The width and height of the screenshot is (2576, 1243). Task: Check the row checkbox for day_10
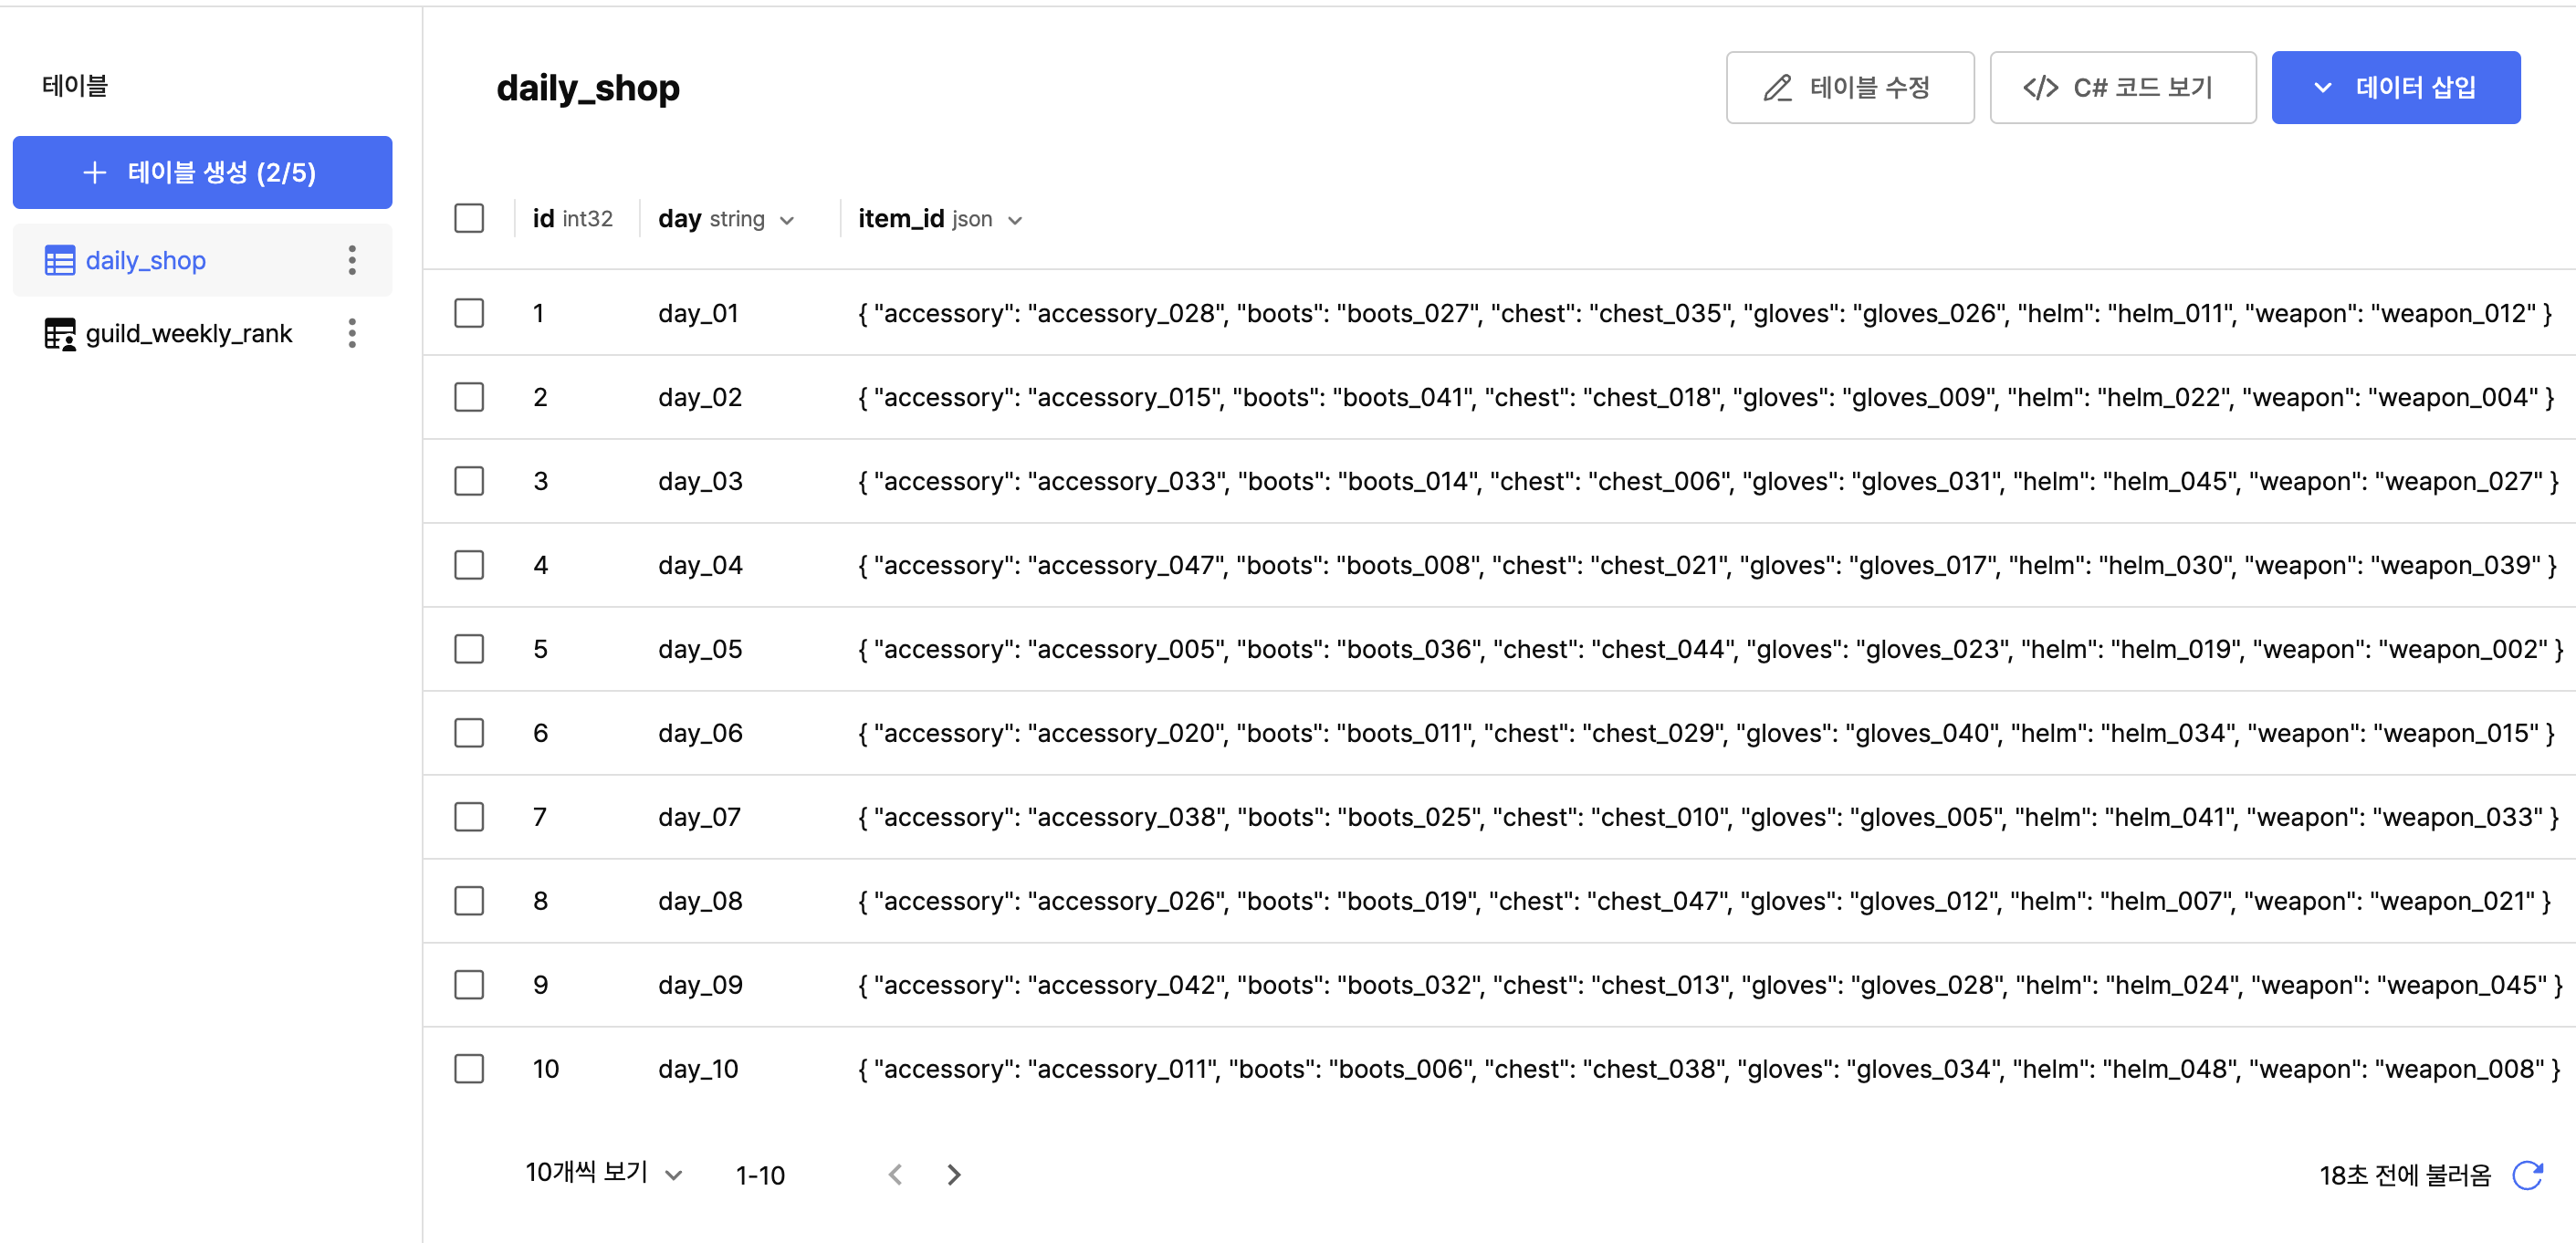pos(469,1068)
